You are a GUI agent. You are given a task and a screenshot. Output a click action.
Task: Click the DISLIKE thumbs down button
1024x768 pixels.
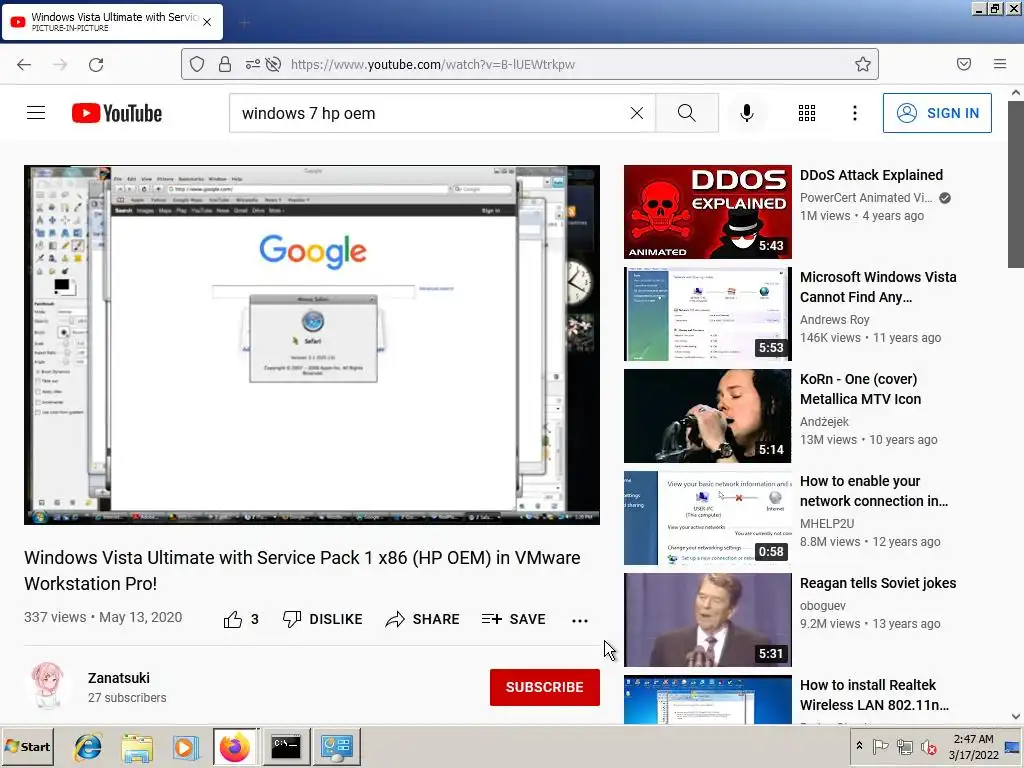pyautogui.click(x=323, y=619)
